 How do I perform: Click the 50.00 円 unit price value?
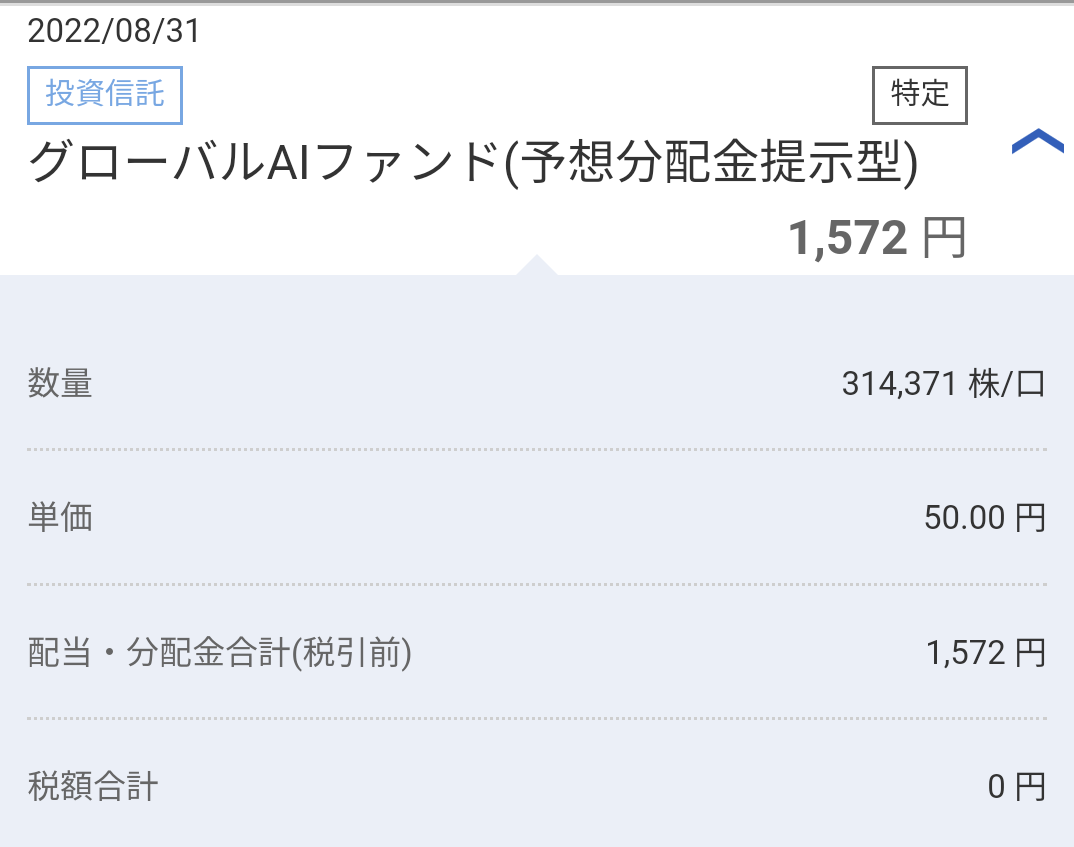point(985,518)
